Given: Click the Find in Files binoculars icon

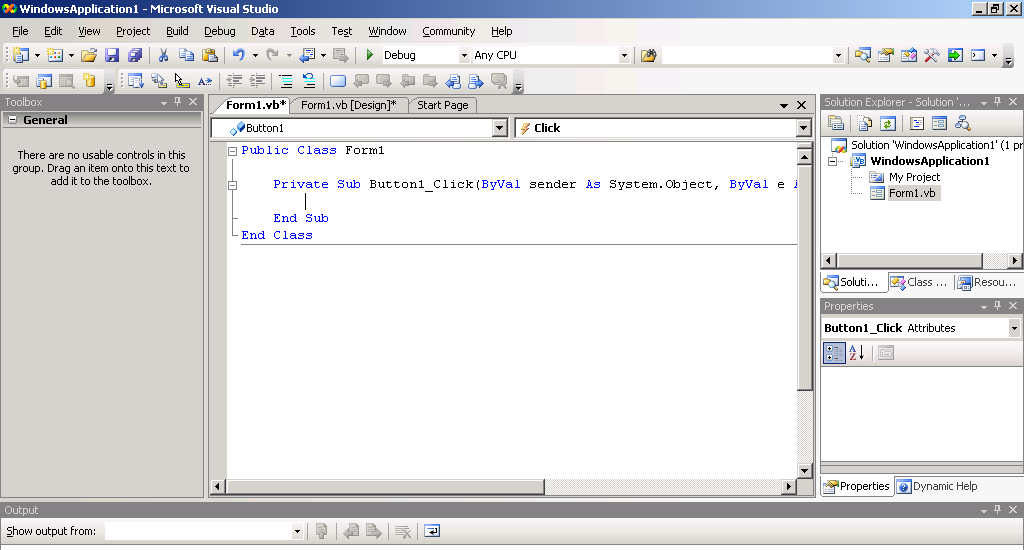Looking at the screenshot, I should pos(648,56).
